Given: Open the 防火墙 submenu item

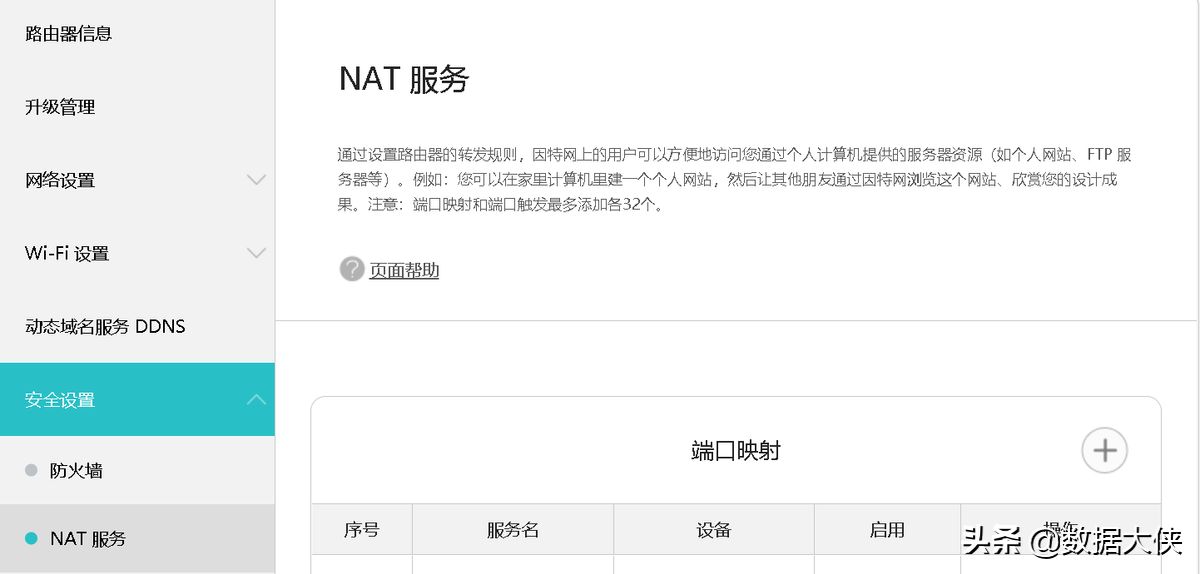Looking at the screenshot, I should click(x=77, y=470).
